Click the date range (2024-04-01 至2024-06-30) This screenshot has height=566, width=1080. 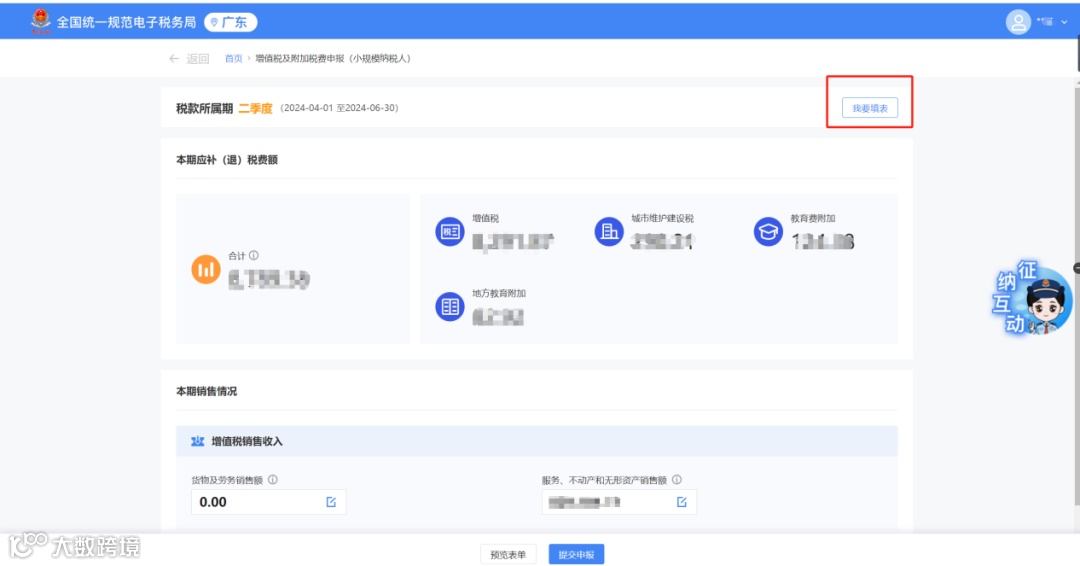[339, 108]
